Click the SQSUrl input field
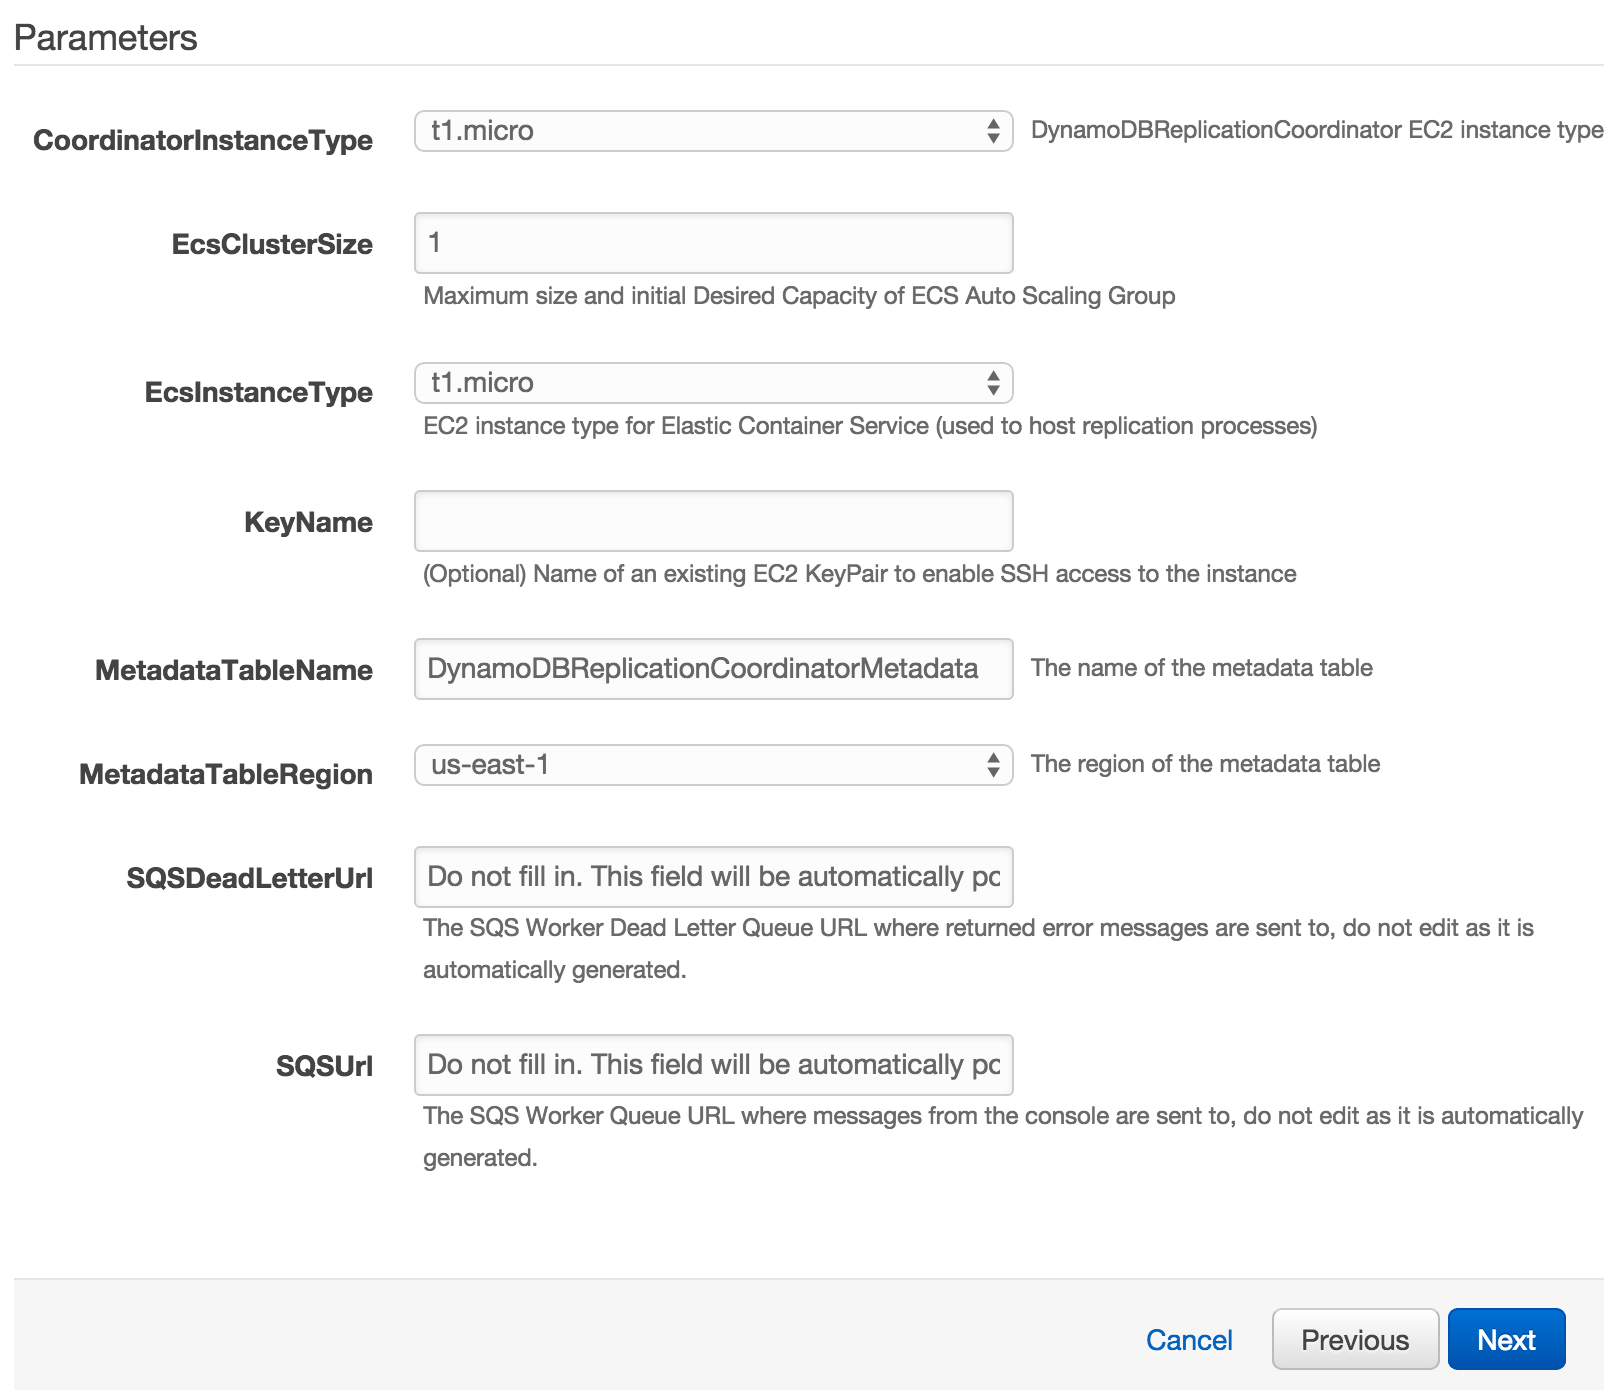Screen dimensions: 1604x1390 [712, 1065]
